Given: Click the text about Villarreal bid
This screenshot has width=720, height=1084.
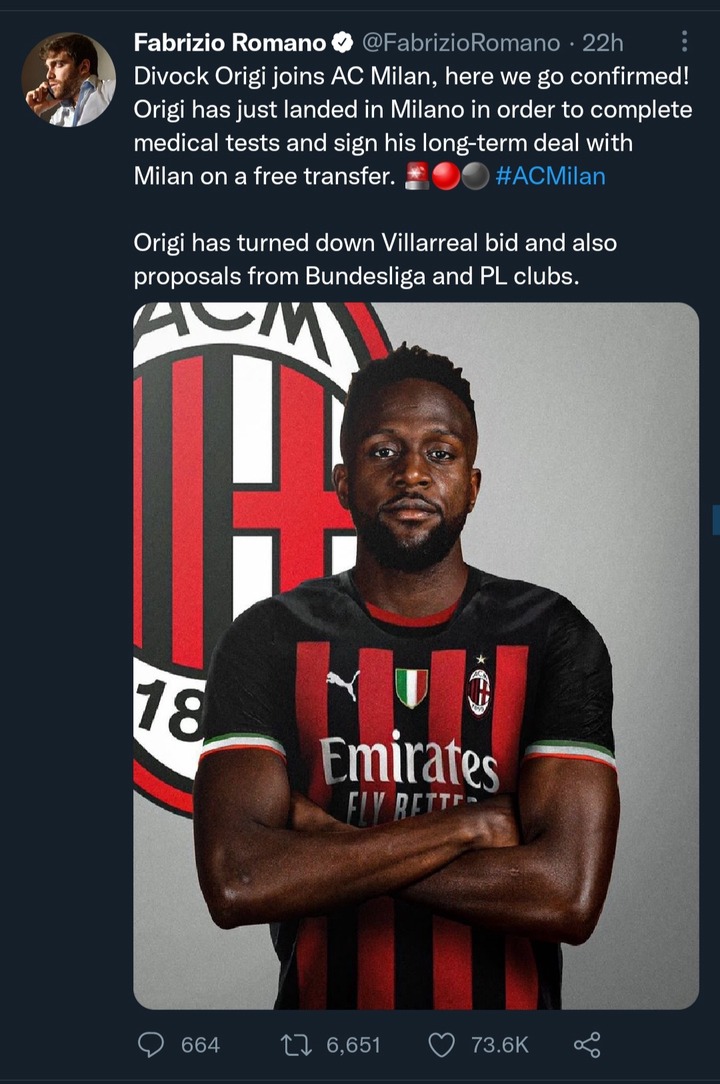Looking at the screenshot, I should click(375, 259).
